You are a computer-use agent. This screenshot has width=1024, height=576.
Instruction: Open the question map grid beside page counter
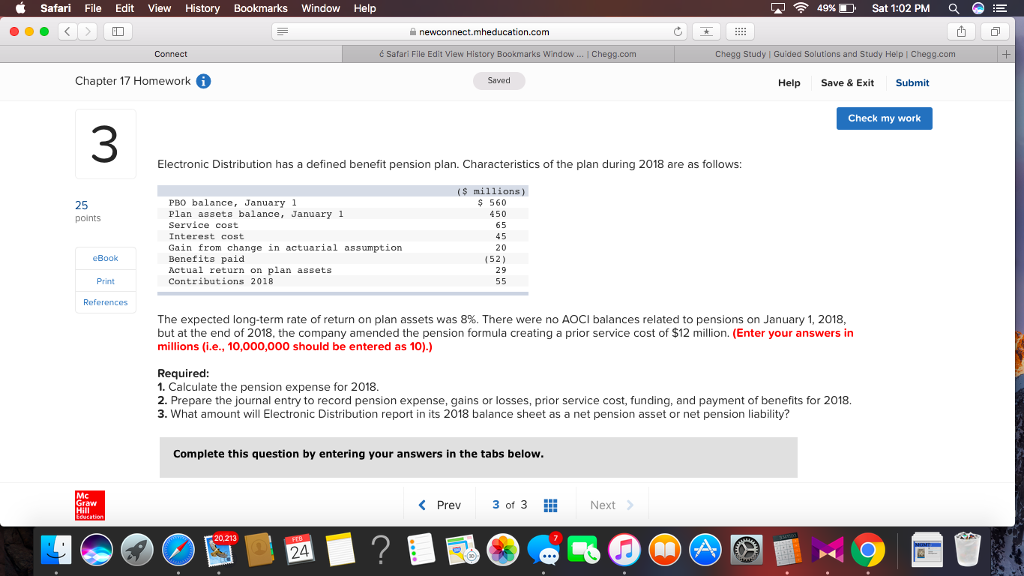(x=550, y=505)
